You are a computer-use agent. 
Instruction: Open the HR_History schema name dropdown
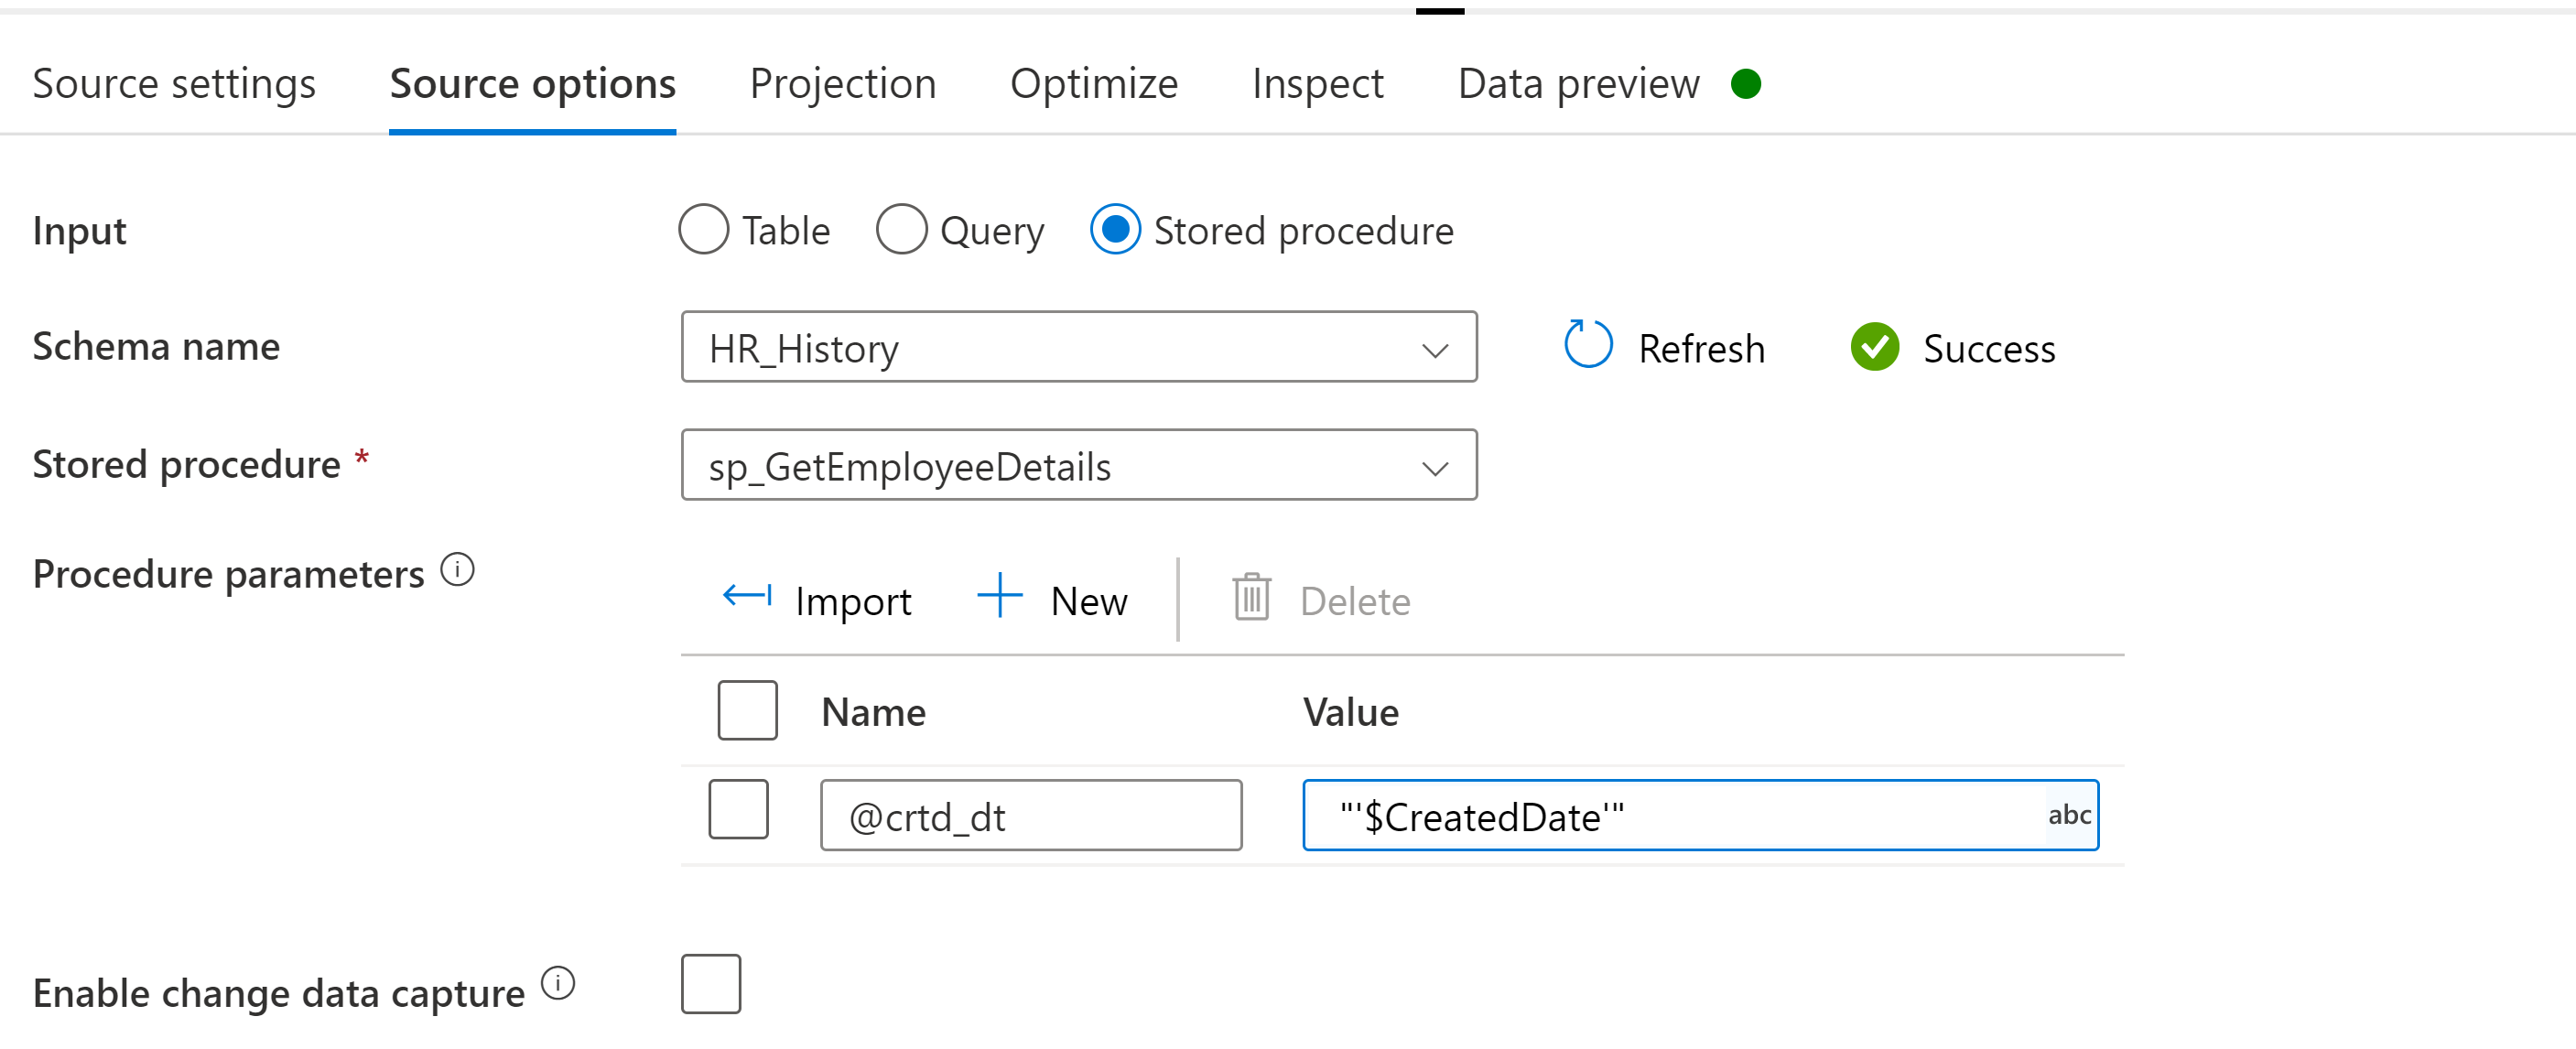(x=1078, y=347)
